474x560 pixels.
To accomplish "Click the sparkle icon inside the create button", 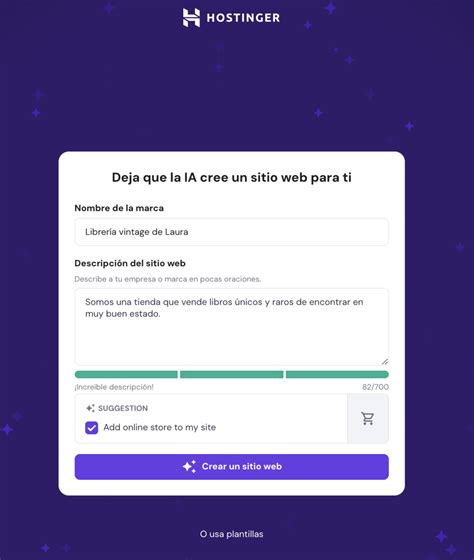I will [189, 466].
